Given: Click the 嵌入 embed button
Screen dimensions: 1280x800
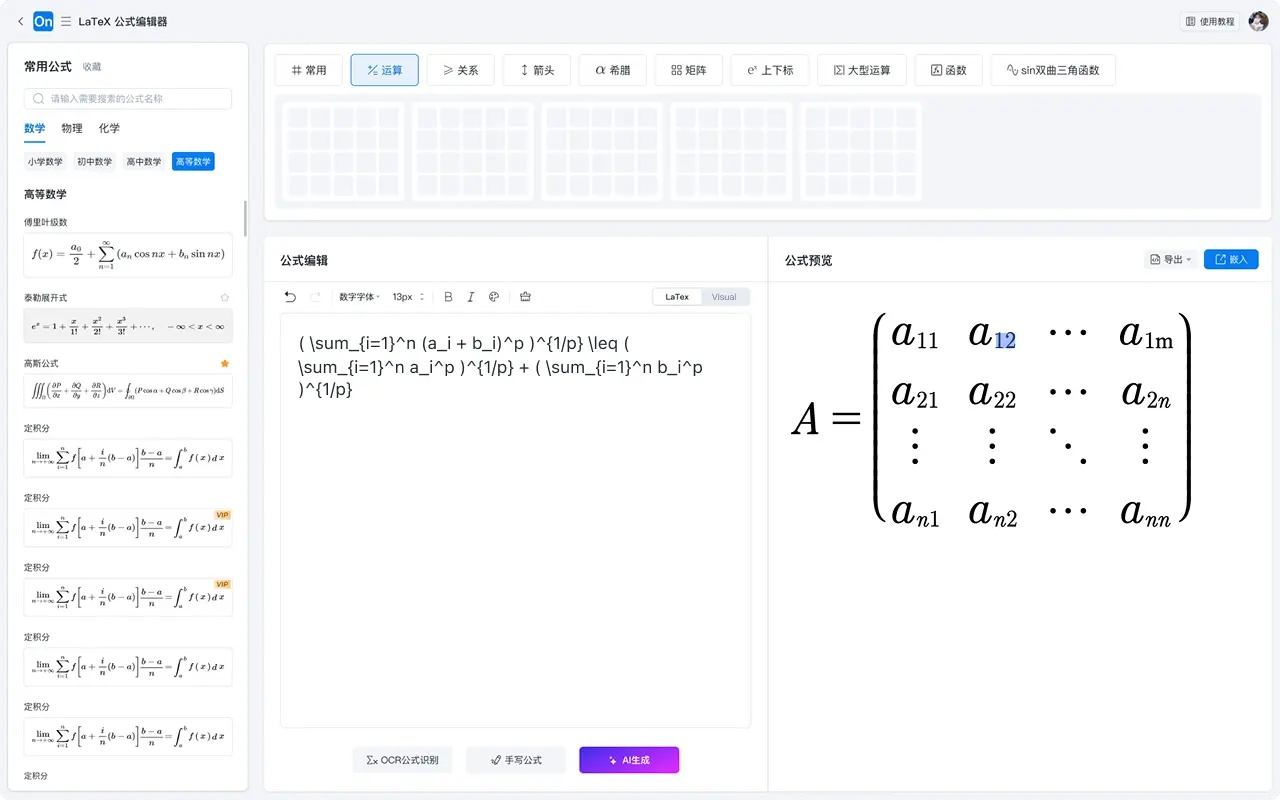Looking at the screenshot, I should click(1231, 260).
